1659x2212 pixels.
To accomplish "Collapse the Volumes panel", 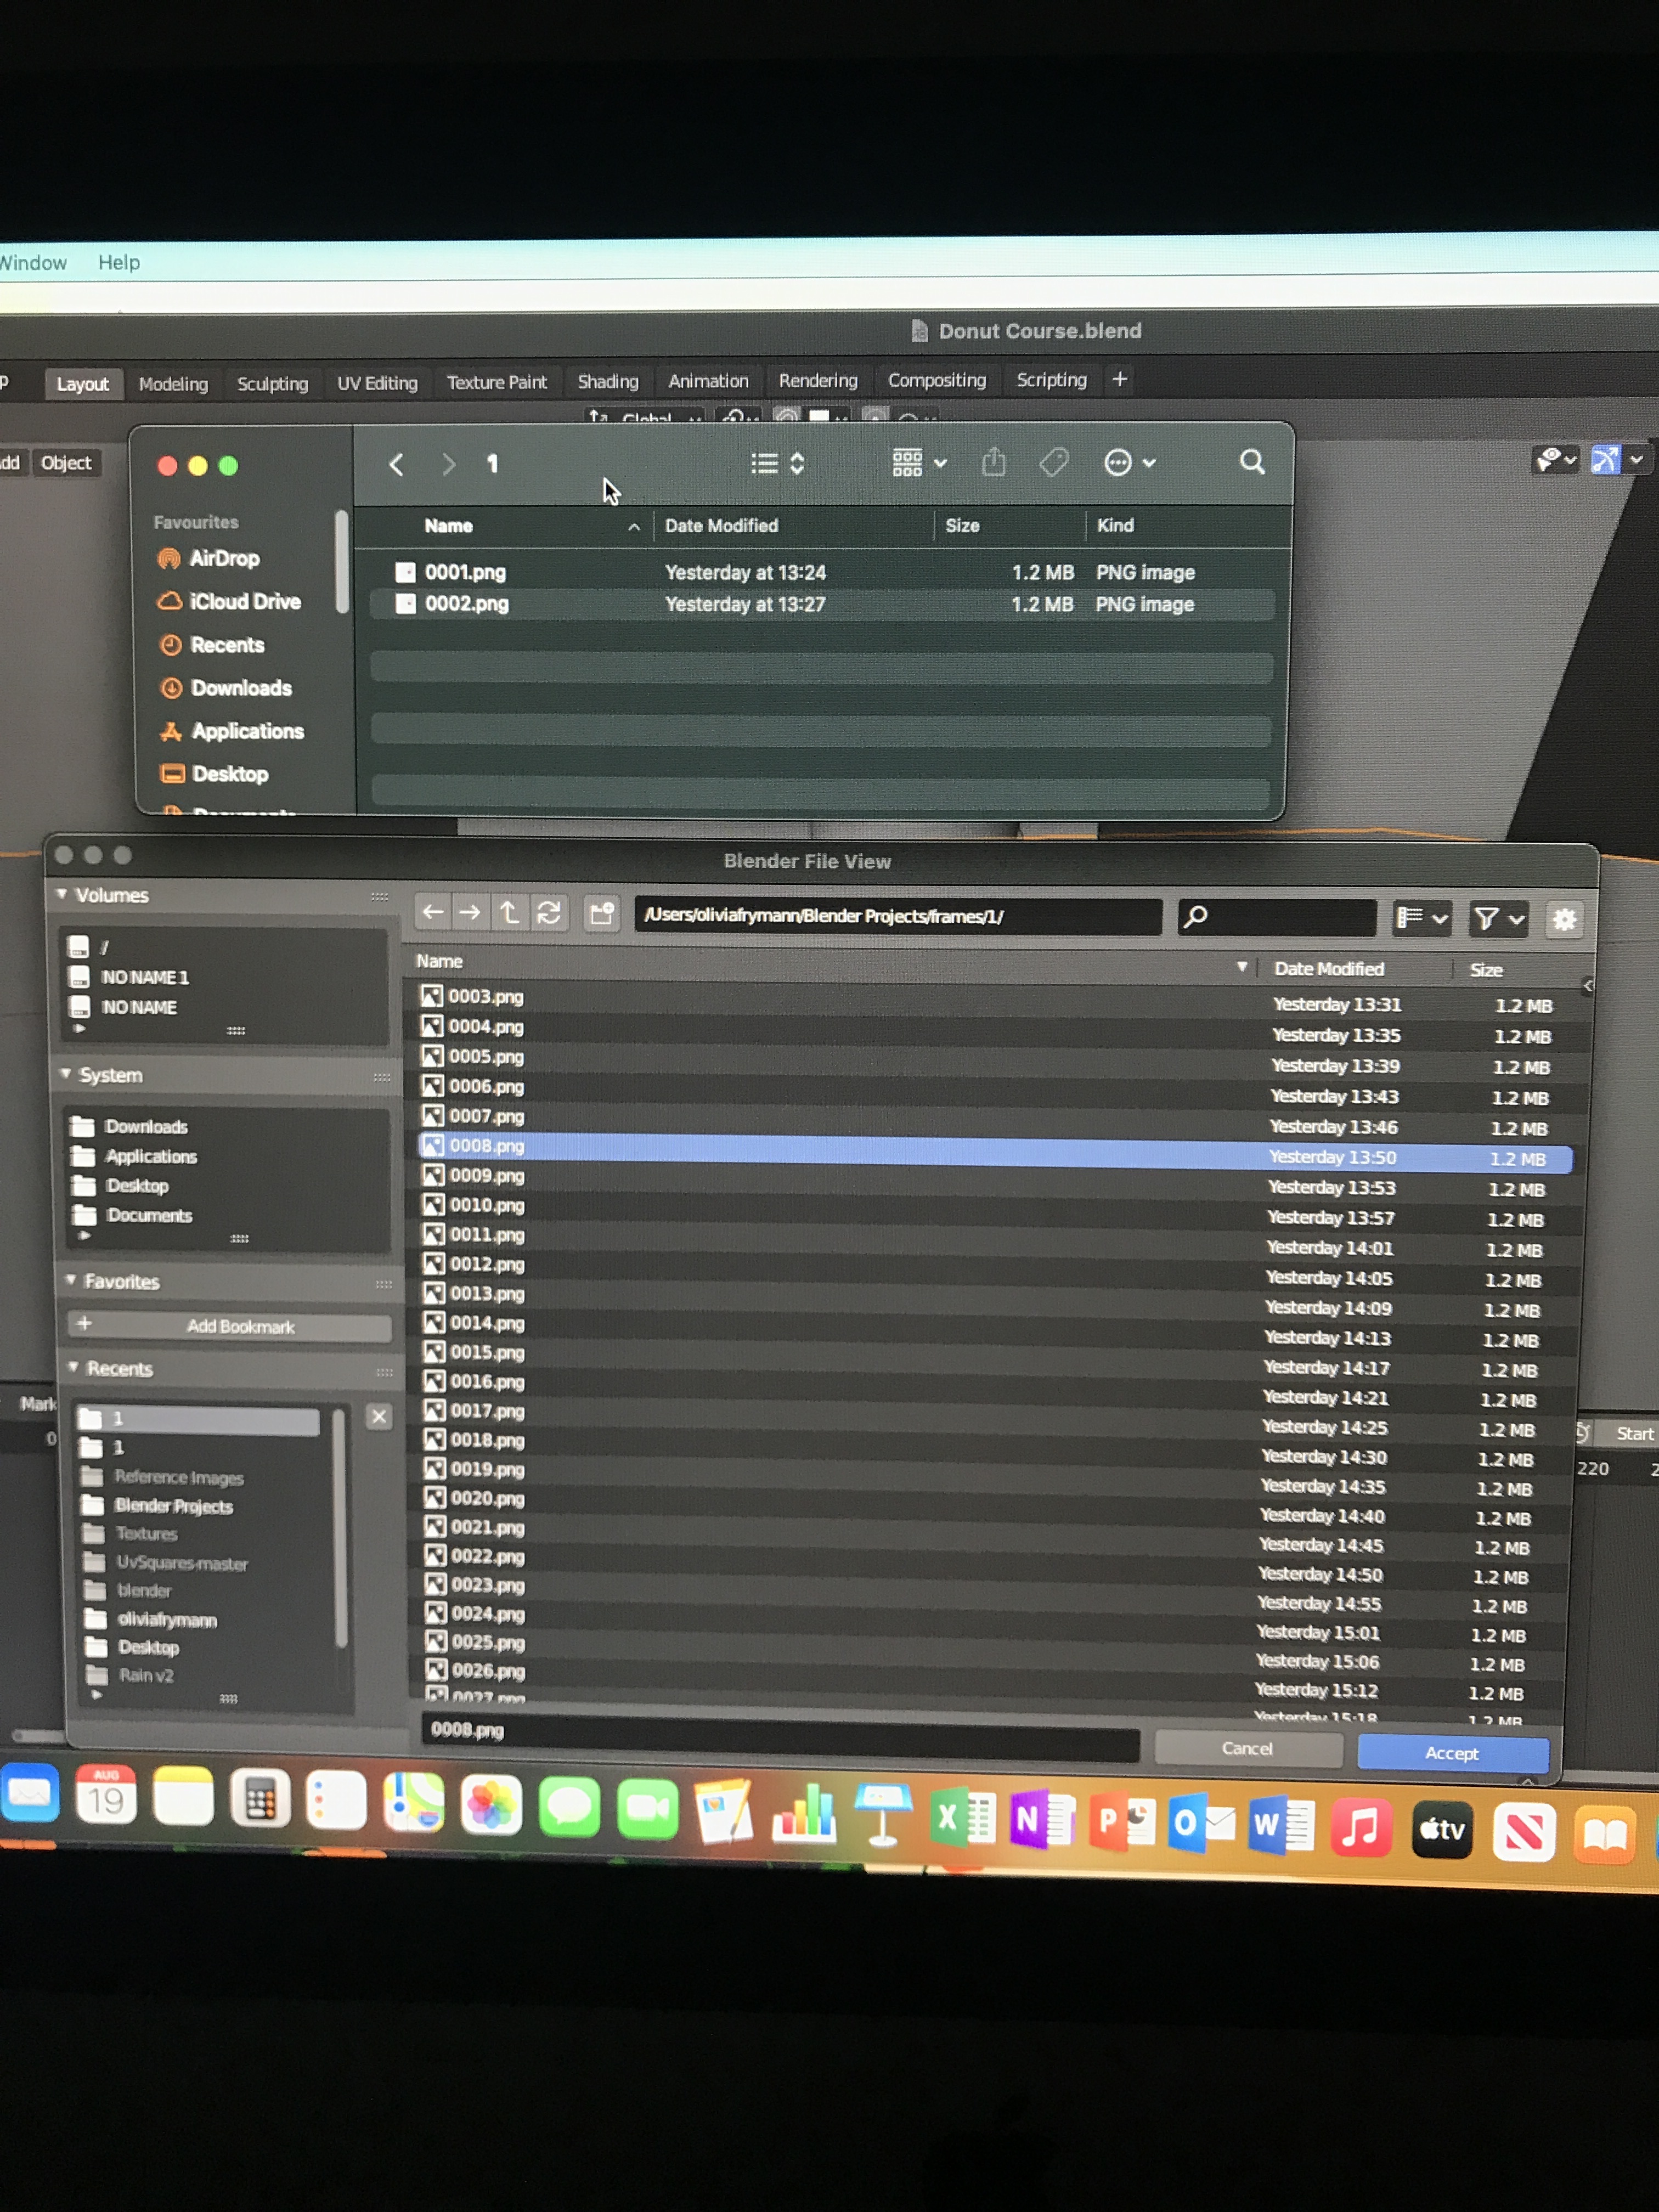I will pyautogui.click(x=62, y=894).
